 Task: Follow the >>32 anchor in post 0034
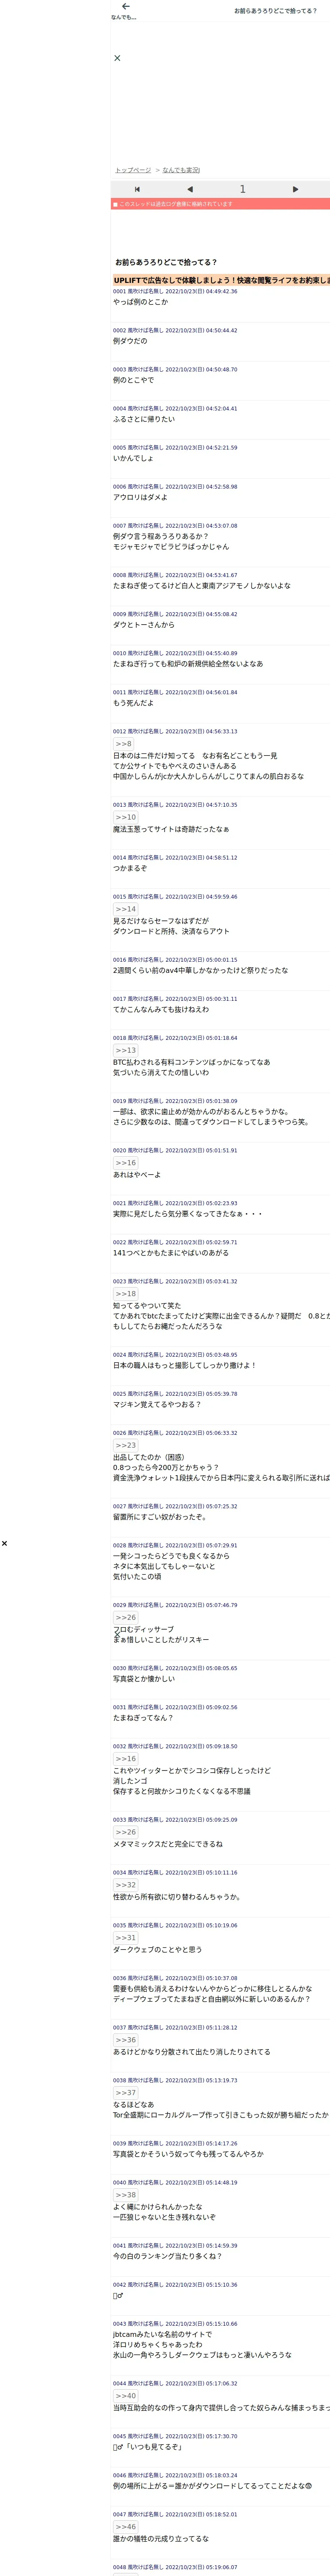[125, 1885]
